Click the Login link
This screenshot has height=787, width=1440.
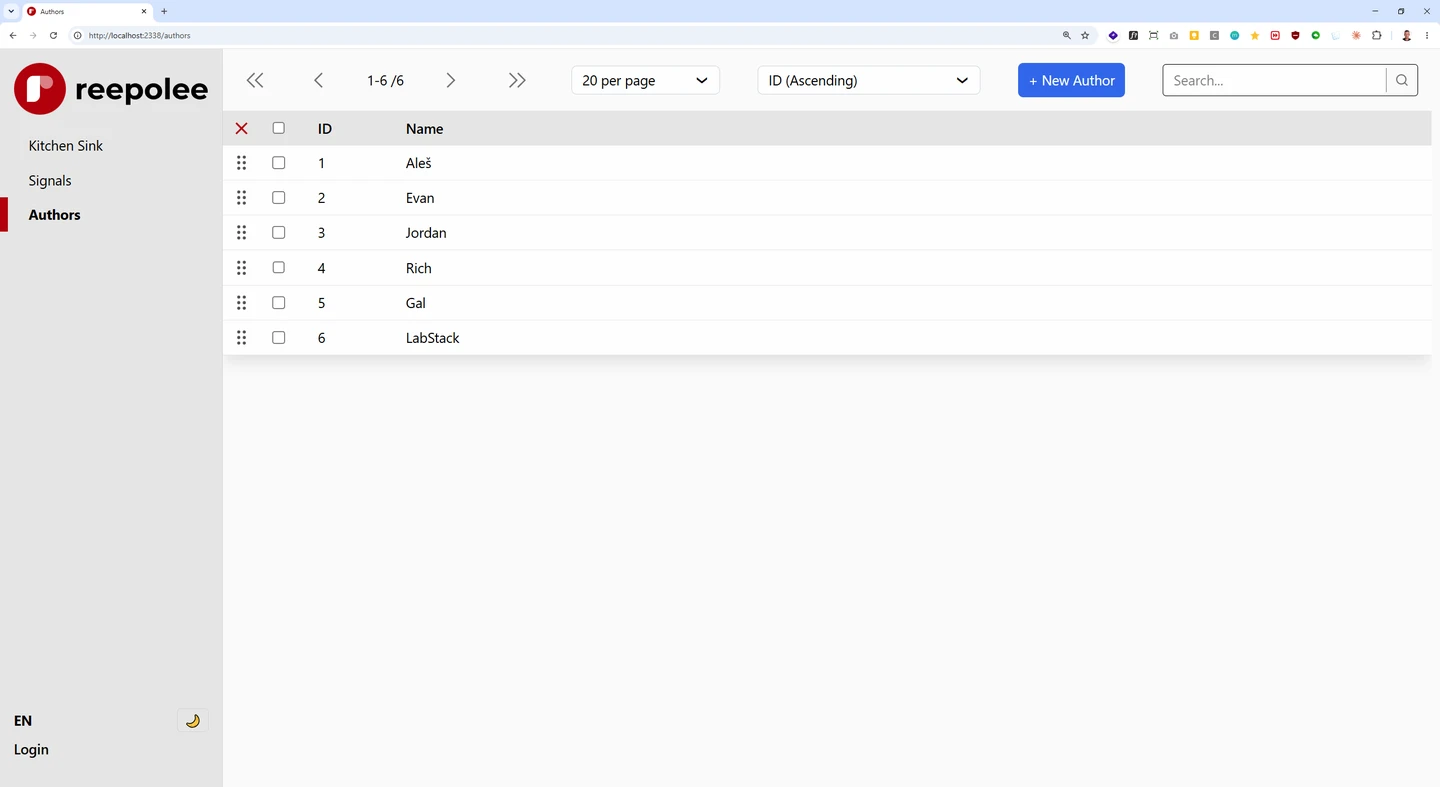click(31, 749)
